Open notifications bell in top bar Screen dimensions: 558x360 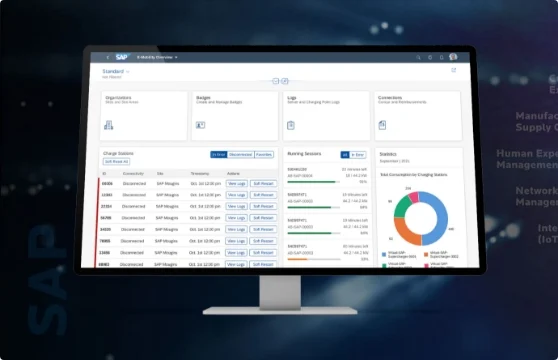pos(442,57)
